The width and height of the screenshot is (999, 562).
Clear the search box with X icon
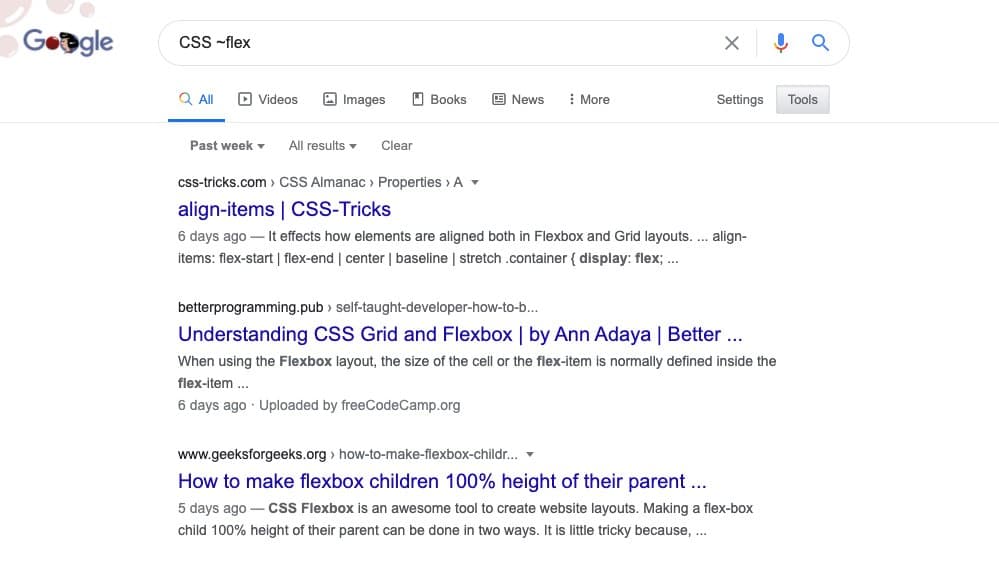[x=732, y=43]
